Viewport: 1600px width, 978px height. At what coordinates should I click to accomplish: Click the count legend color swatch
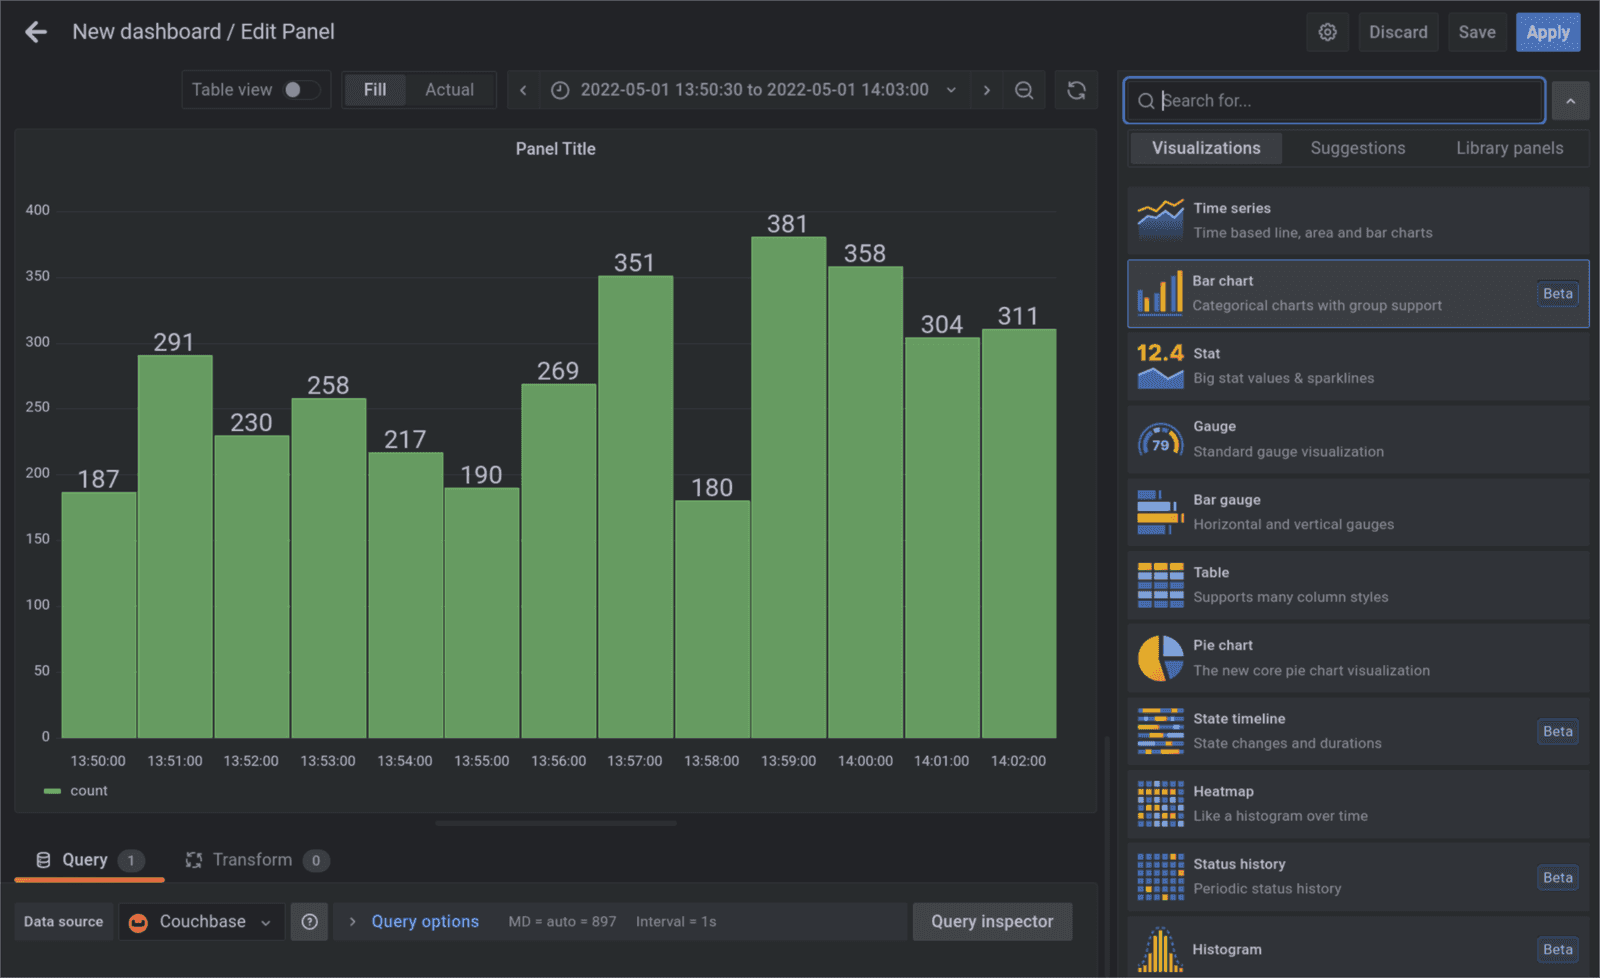pyautogui.click(x=52, y=790)
